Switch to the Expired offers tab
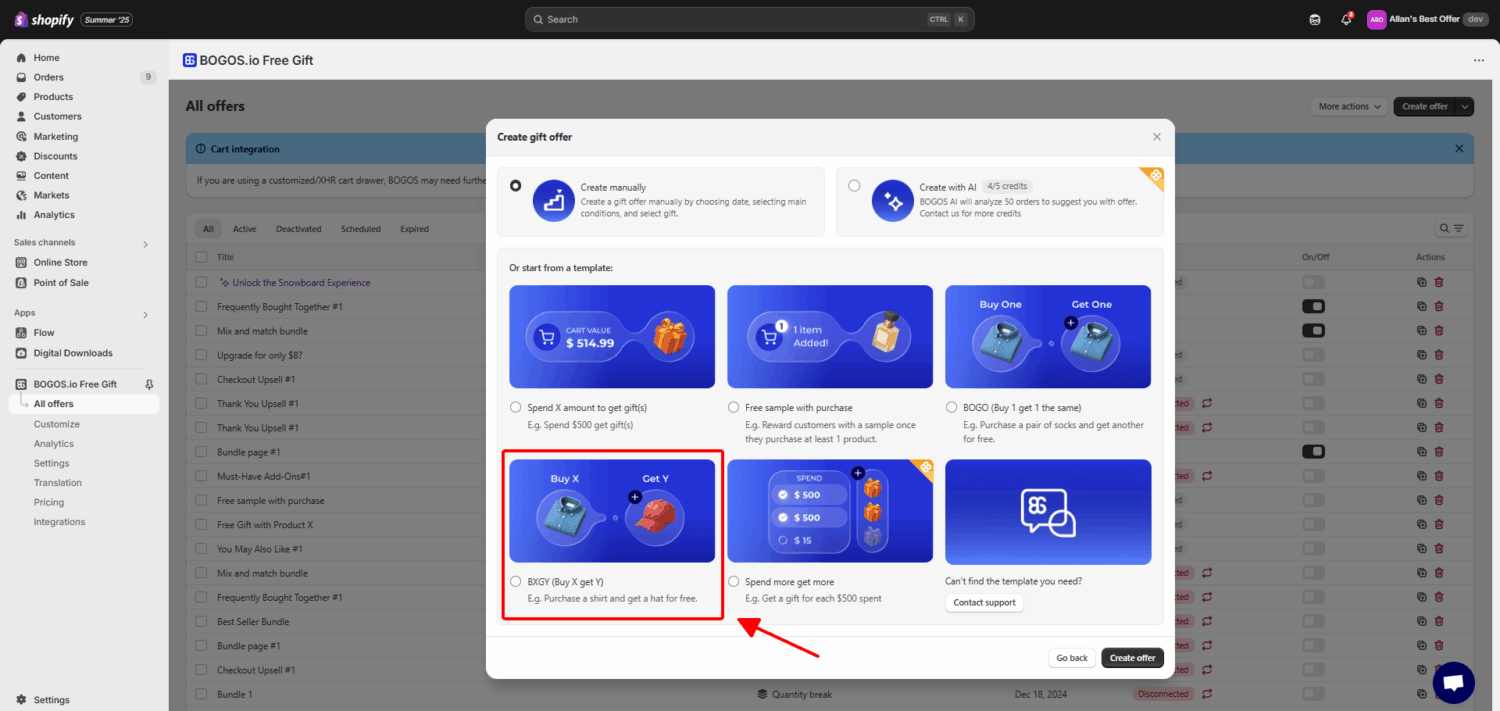Image resolution: width=1500 pixels, height=711 pixels. coord(415,229)
